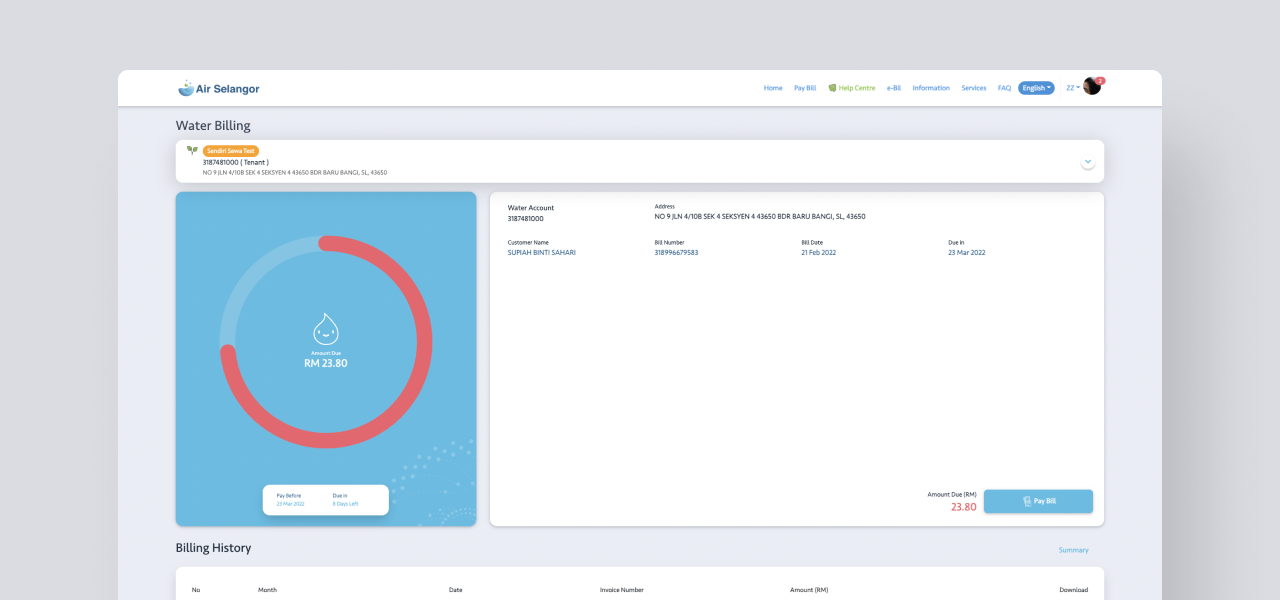The width and height of the screenshot is (1280, 600).
Task: Click the Pay Before date card
Action: [x=289, y=499]
